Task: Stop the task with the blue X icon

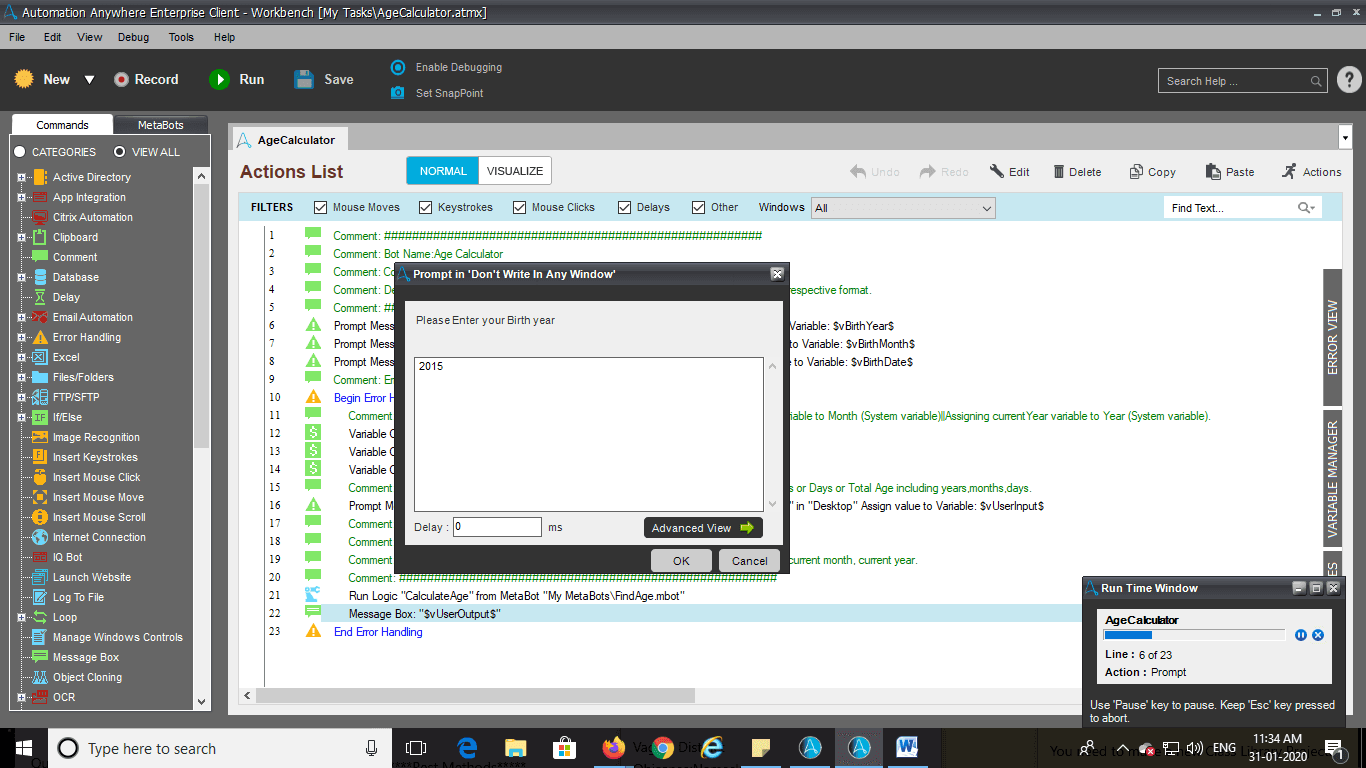Action: (1318, 635)
